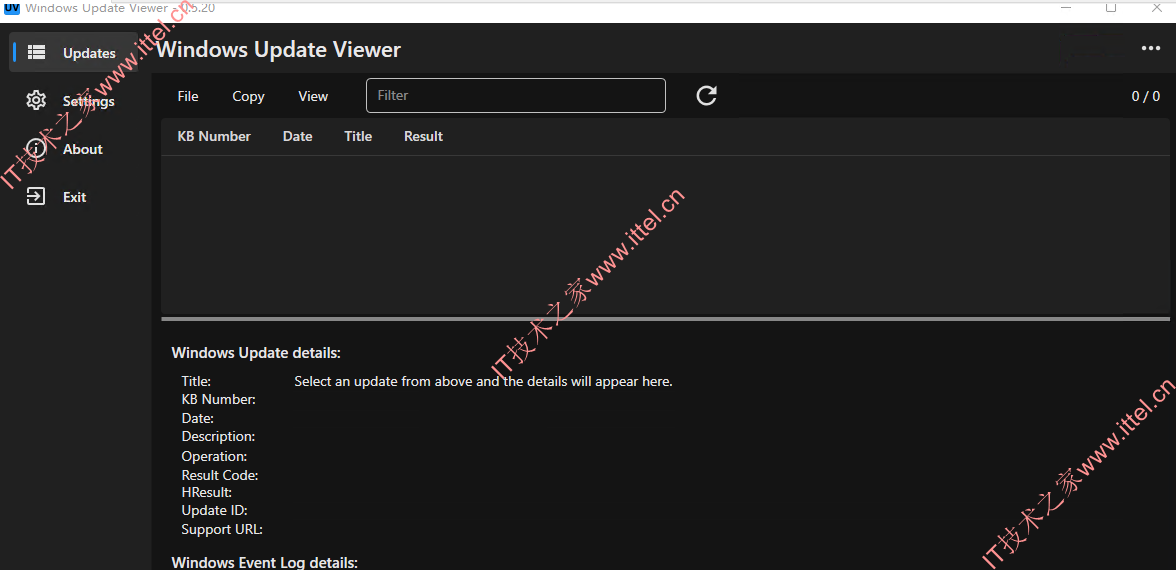Click the gray horizontal splitter bar
1176x570 pixels.
pos(665,319)
